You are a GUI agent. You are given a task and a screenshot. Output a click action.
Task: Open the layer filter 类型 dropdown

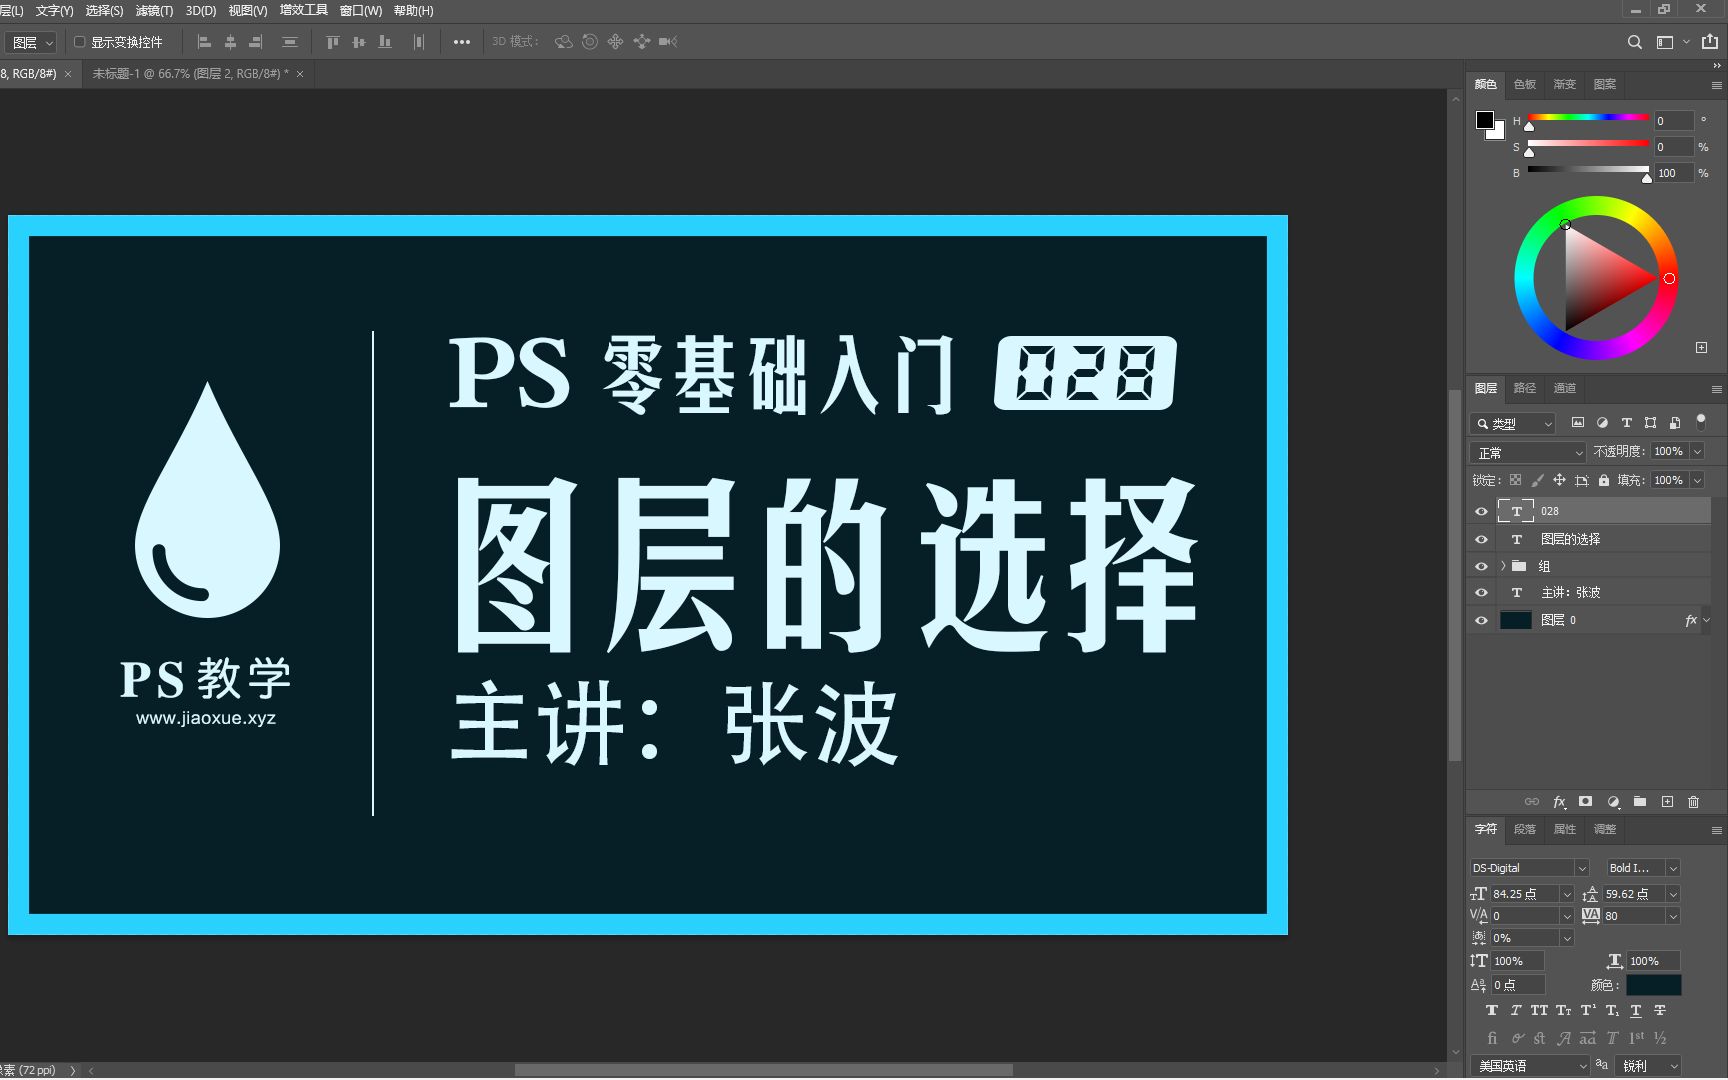click(1512, 424)
